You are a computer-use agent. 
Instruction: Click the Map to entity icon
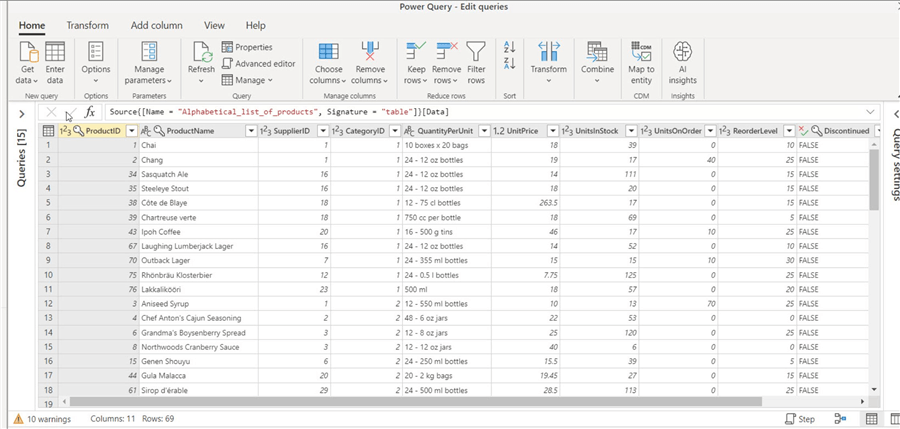(641, 52)
